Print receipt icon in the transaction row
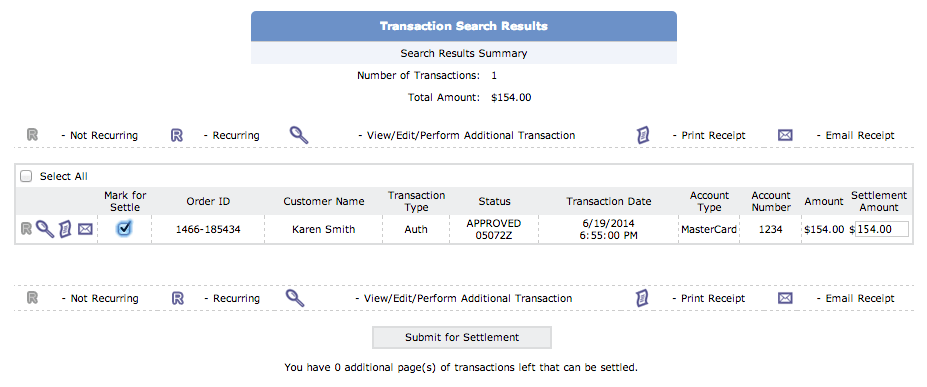Image resolution: width=927 pixels, height=387 pixels. click(x=65, y=229)
